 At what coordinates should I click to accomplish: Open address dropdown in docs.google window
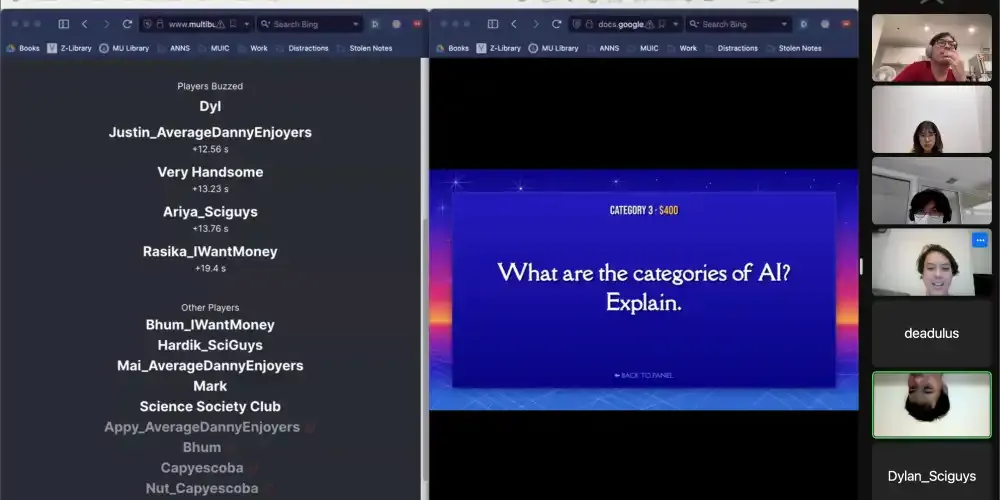676,24
